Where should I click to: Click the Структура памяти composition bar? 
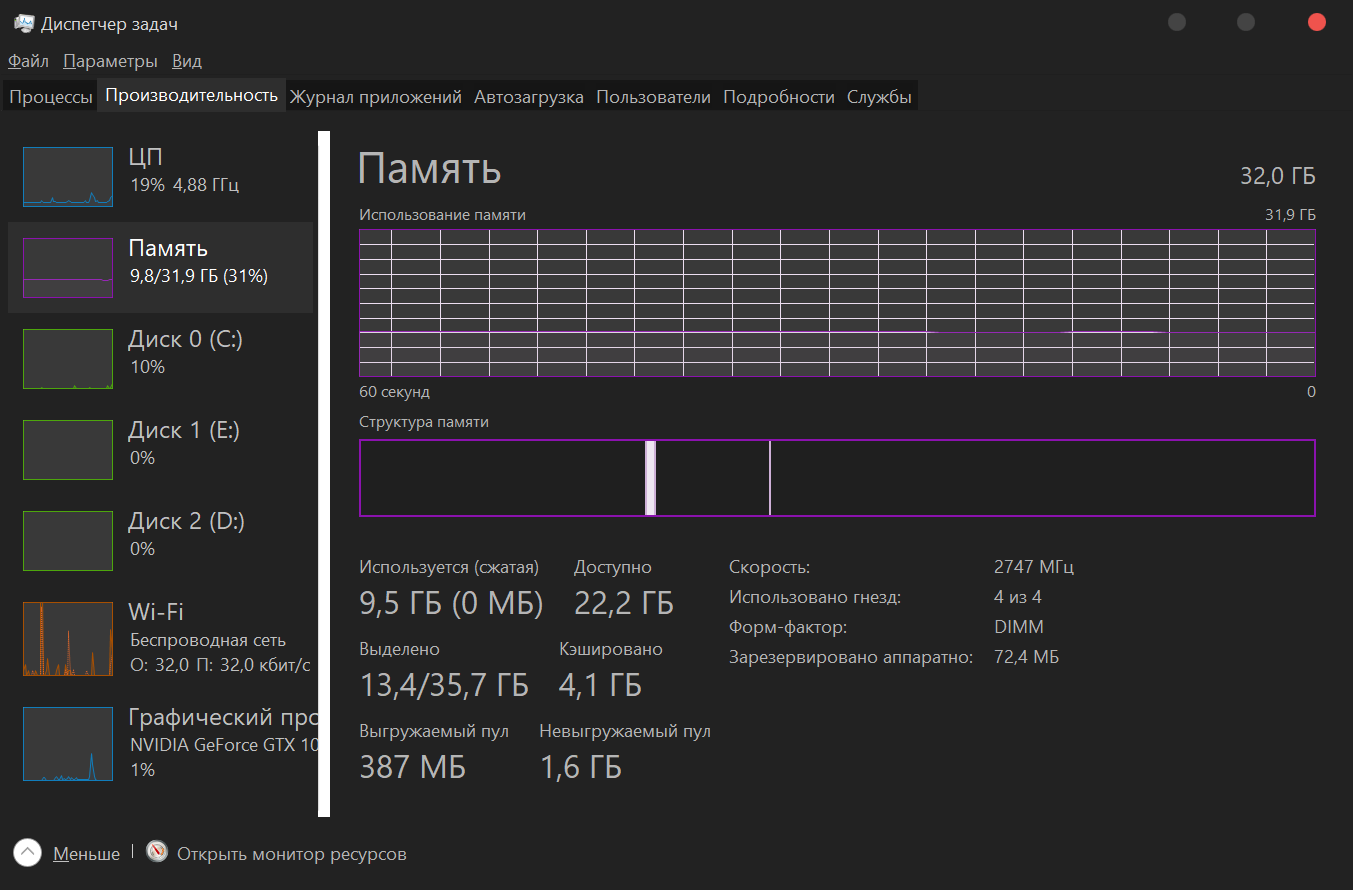pos(836,478)
